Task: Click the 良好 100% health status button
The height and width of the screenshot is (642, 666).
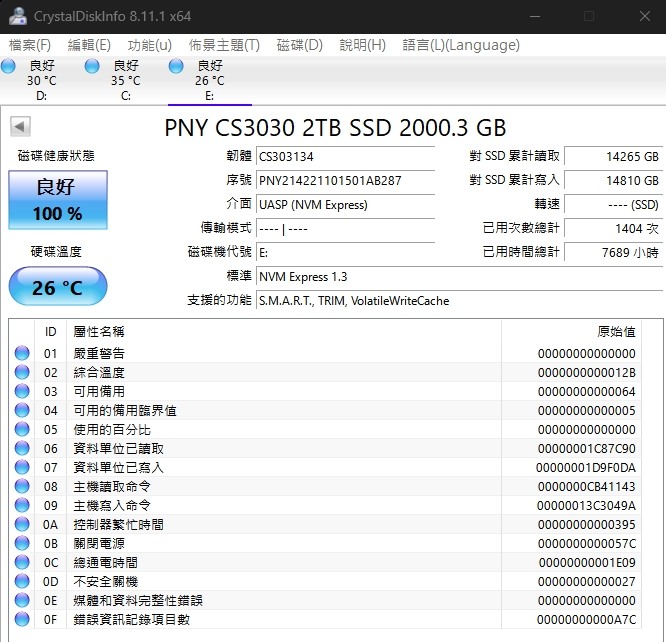Action: click(58, 200)
